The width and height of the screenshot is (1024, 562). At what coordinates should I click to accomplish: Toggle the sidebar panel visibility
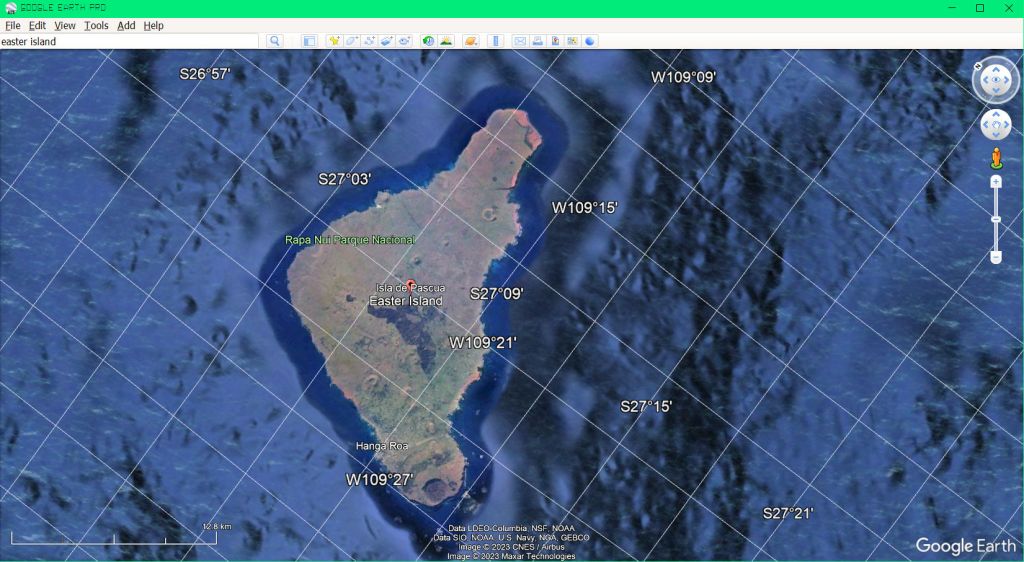309,41
